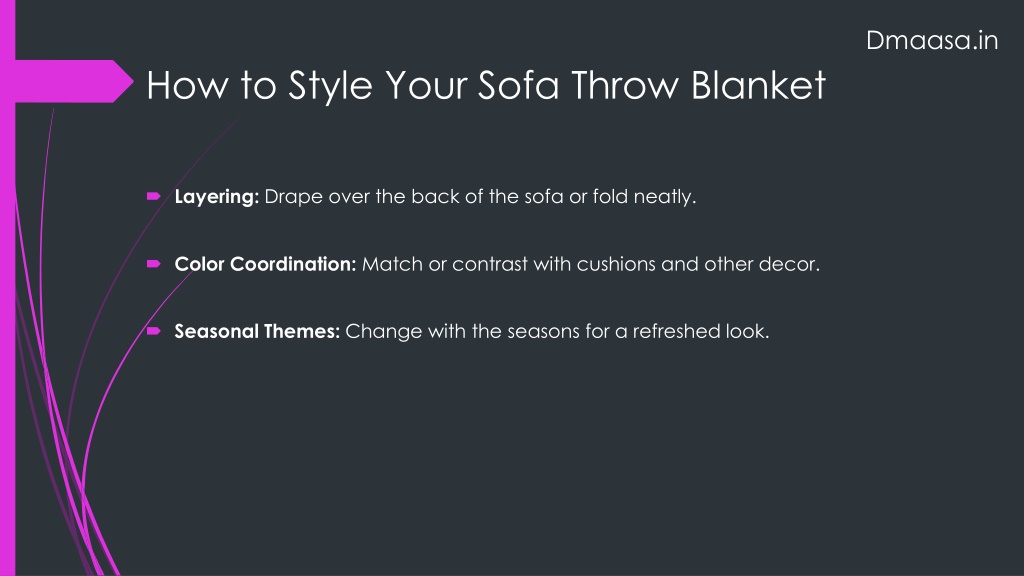Click the empty dark area below the bullets
This screenshot has width=1024, height=576.
click(x=522, y=457)
